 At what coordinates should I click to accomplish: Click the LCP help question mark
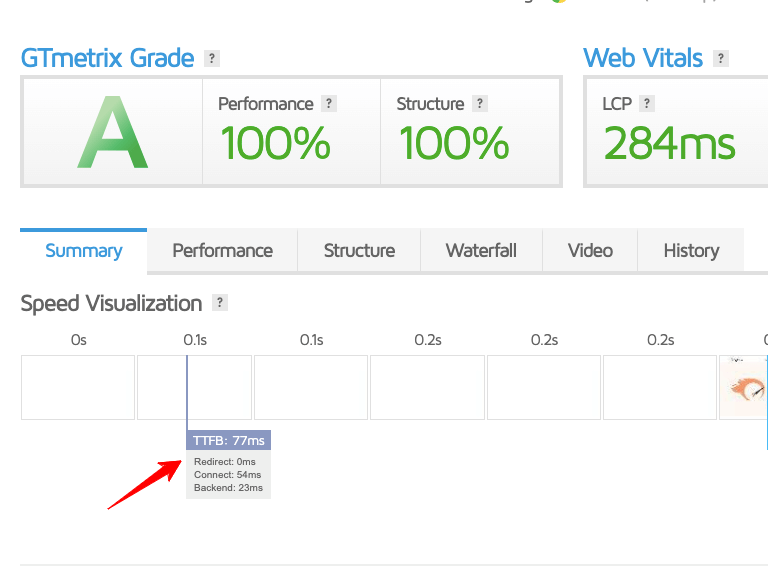[x=647, y=103]
